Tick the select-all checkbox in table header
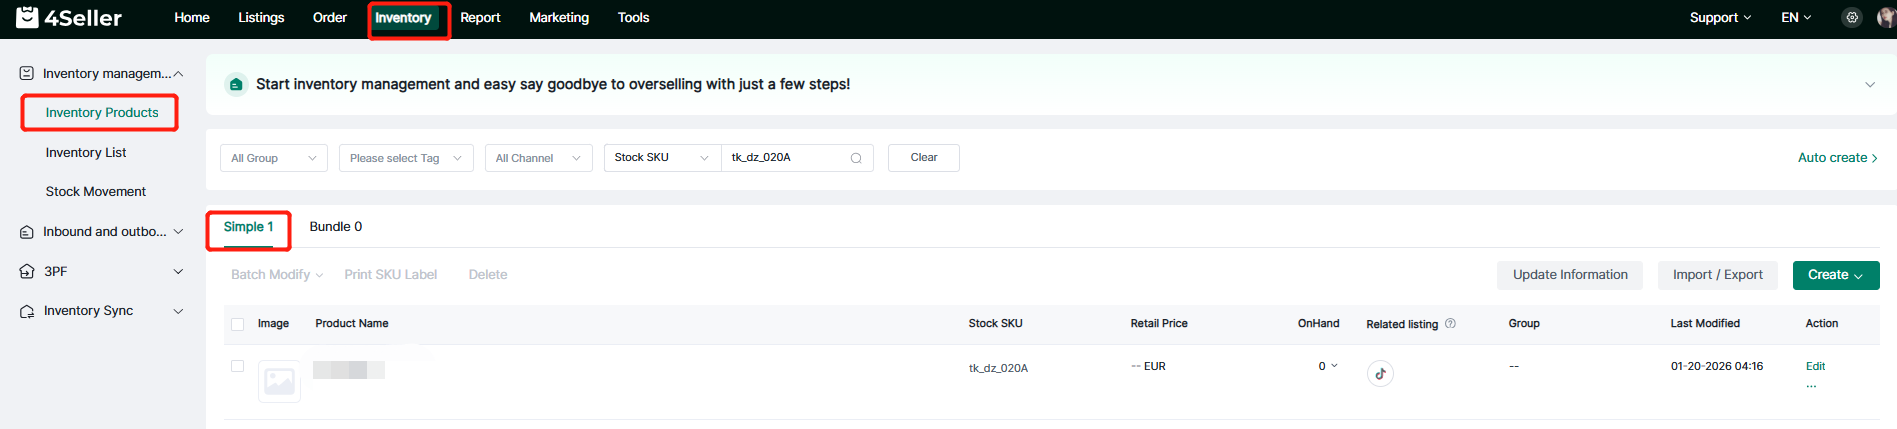1897x429 pixels. tap(237, 324)
